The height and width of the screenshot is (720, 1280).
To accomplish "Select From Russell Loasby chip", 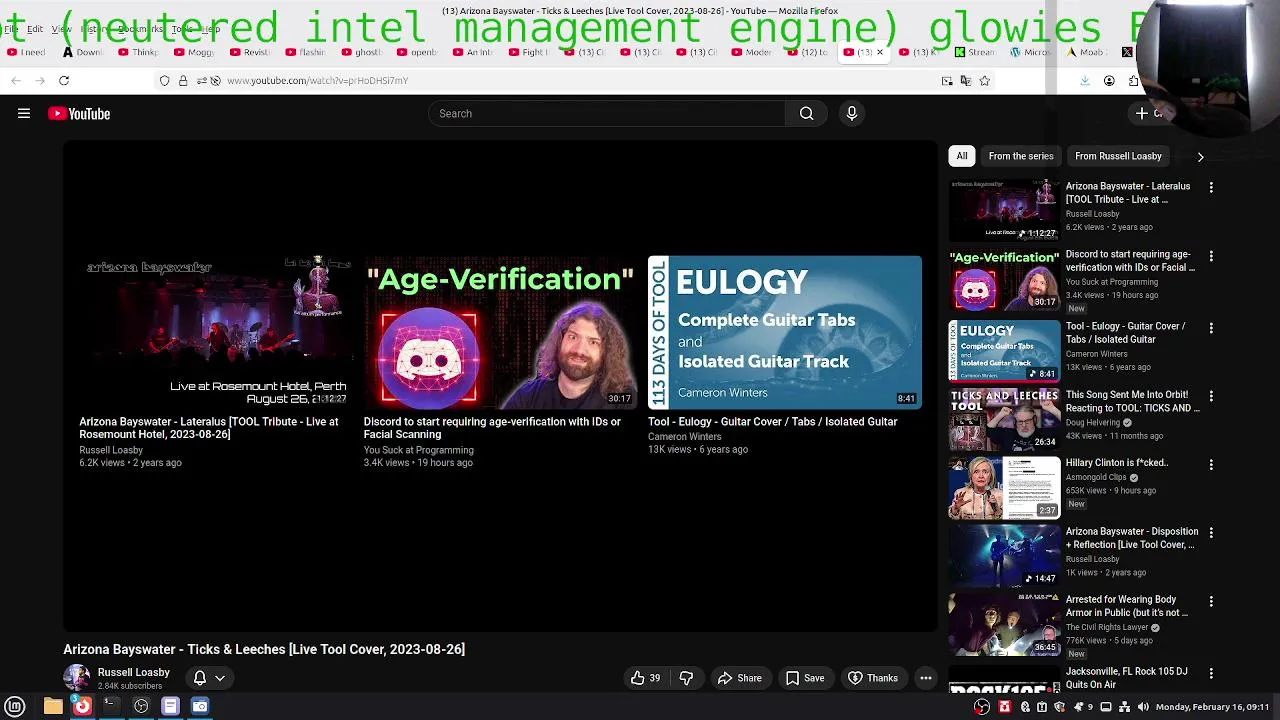I will (x=1118, y=156).
